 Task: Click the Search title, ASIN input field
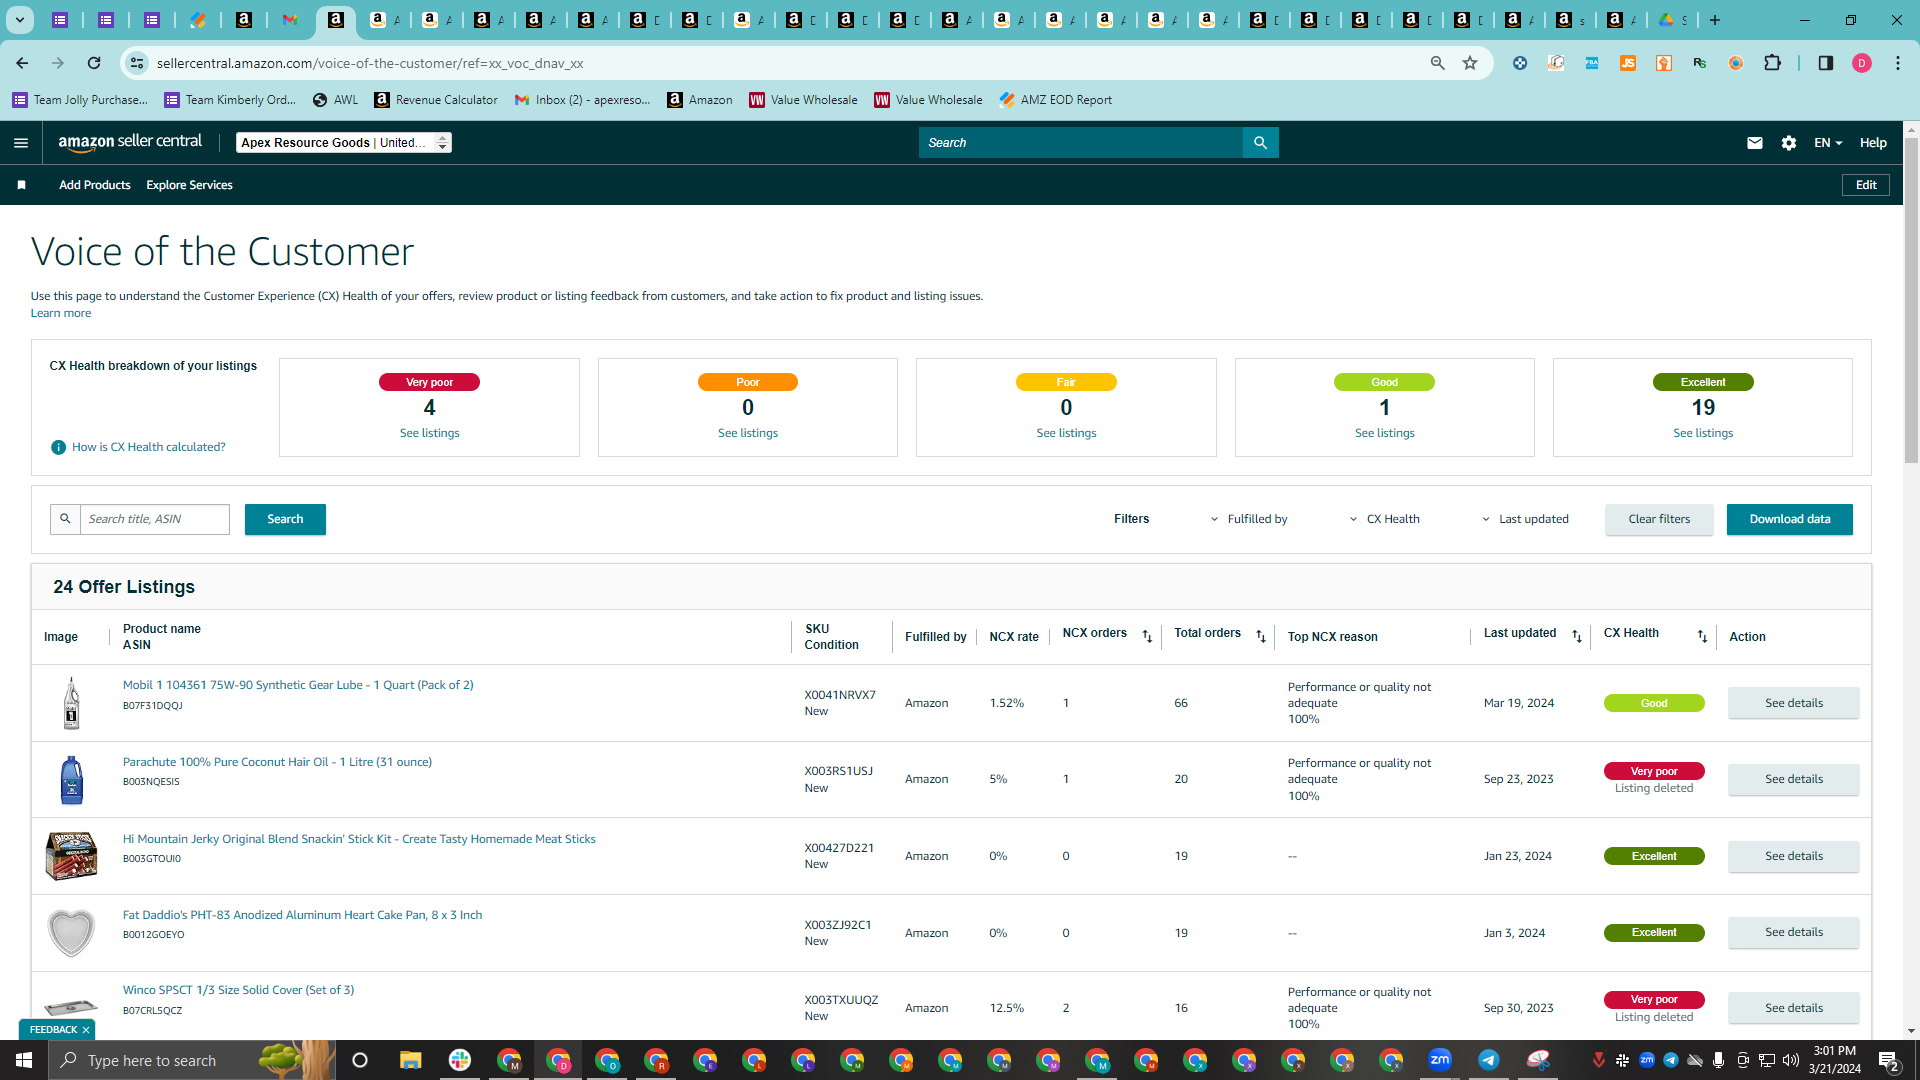coord(155,519)
